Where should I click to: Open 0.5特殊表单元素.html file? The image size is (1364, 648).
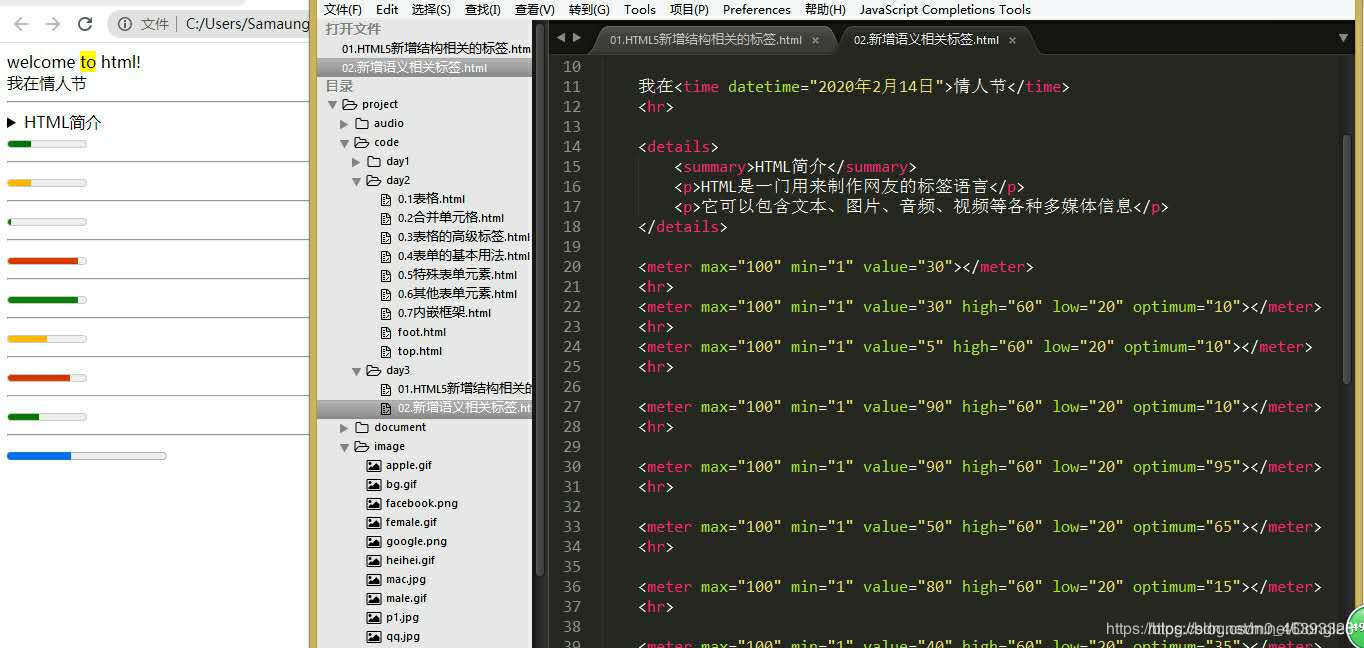click(x=457, y=275)
